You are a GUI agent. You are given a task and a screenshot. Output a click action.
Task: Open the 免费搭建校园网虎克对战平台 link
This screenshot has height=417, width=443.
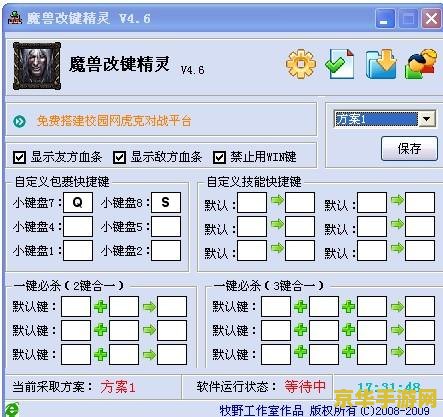(x=114, y=121)
